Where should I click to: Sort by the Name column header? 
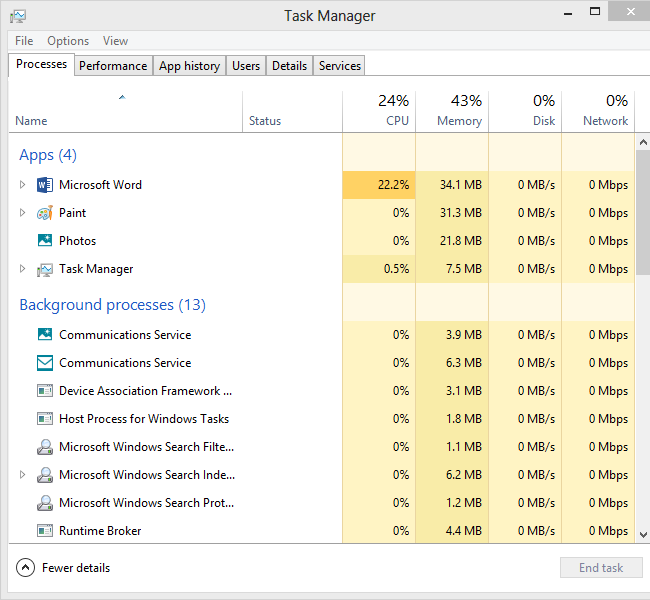[x=125, y=112]
